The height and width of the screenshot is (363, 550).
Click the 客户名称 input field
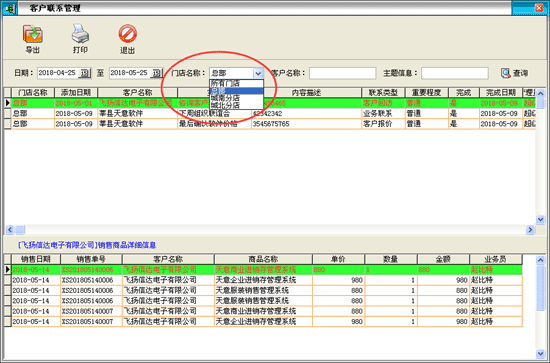[342, 73]
